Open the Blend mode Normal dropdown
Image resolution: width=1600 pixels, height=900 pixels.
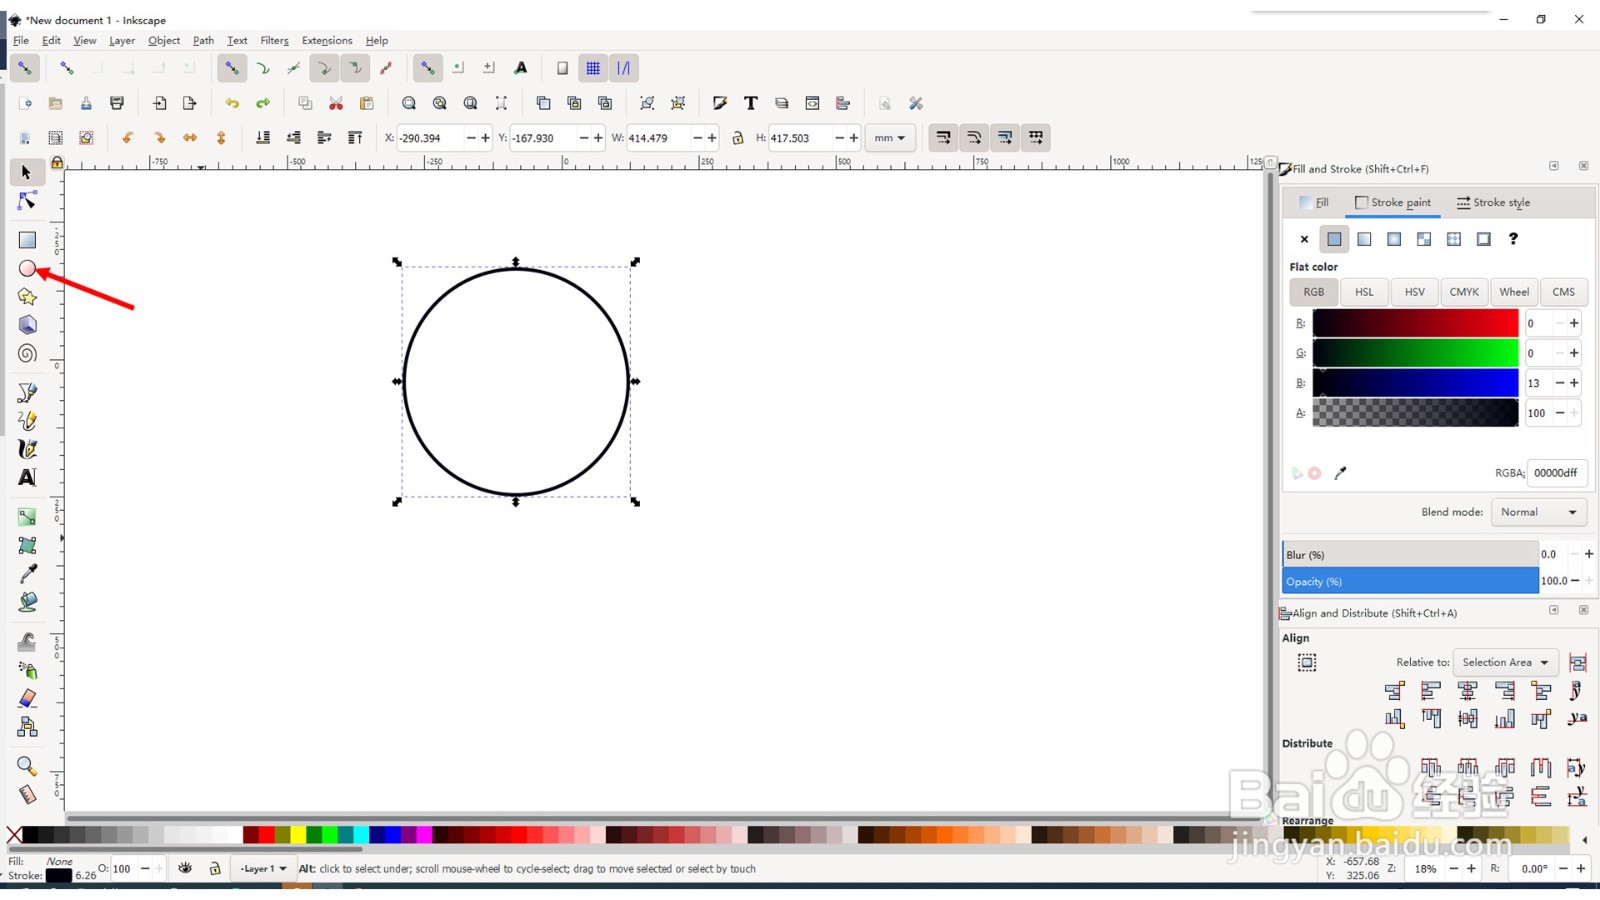(1538, 512)
